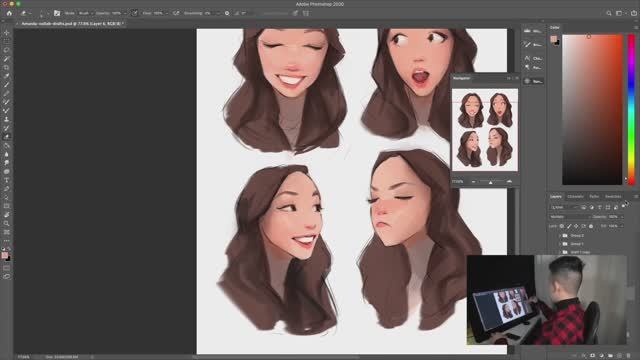Viewport: 640px width, 360px height.
Task: Select the Blur tool droplet icon
Action: point(6,154)
